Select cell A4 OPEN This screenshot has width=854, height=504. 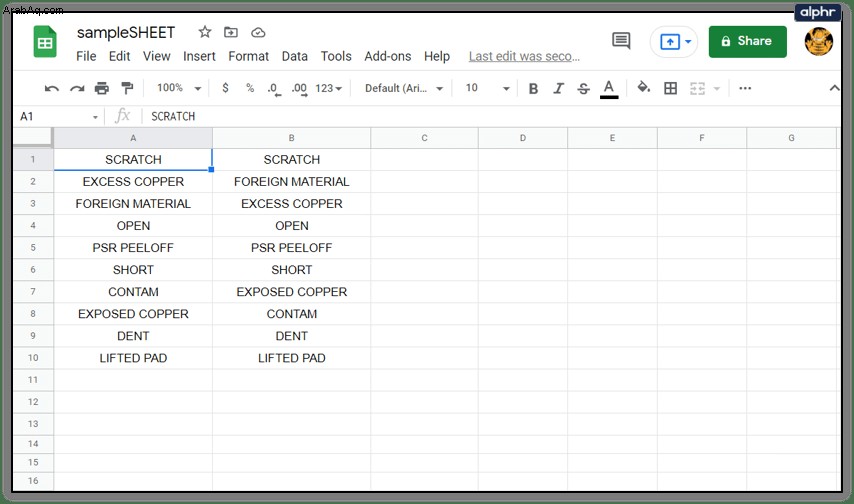[133, 226]
